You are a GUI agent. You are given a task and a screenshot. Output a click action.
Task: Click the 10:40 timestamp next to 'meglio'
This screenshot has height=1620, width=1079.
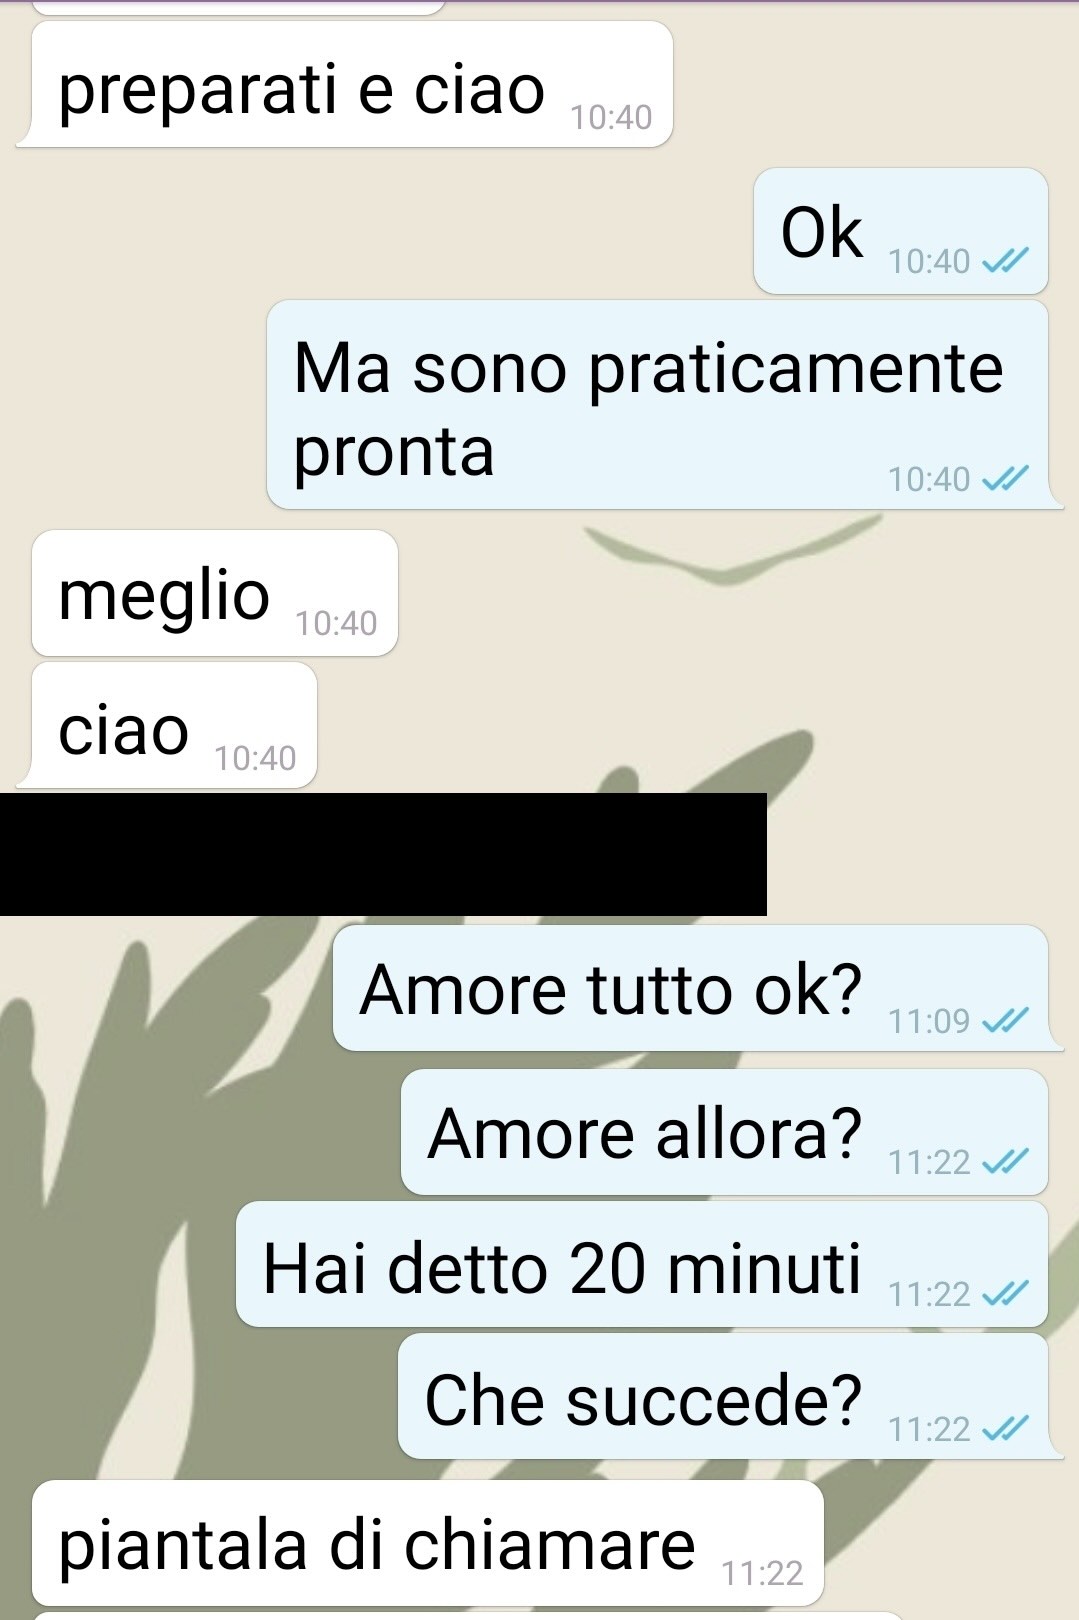[x=336, y=623]
